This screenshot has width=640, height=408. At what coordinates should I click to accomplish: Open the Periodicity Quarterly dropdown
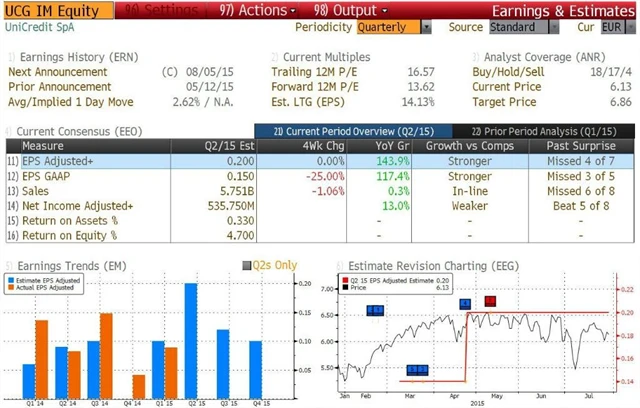(393, 27)
